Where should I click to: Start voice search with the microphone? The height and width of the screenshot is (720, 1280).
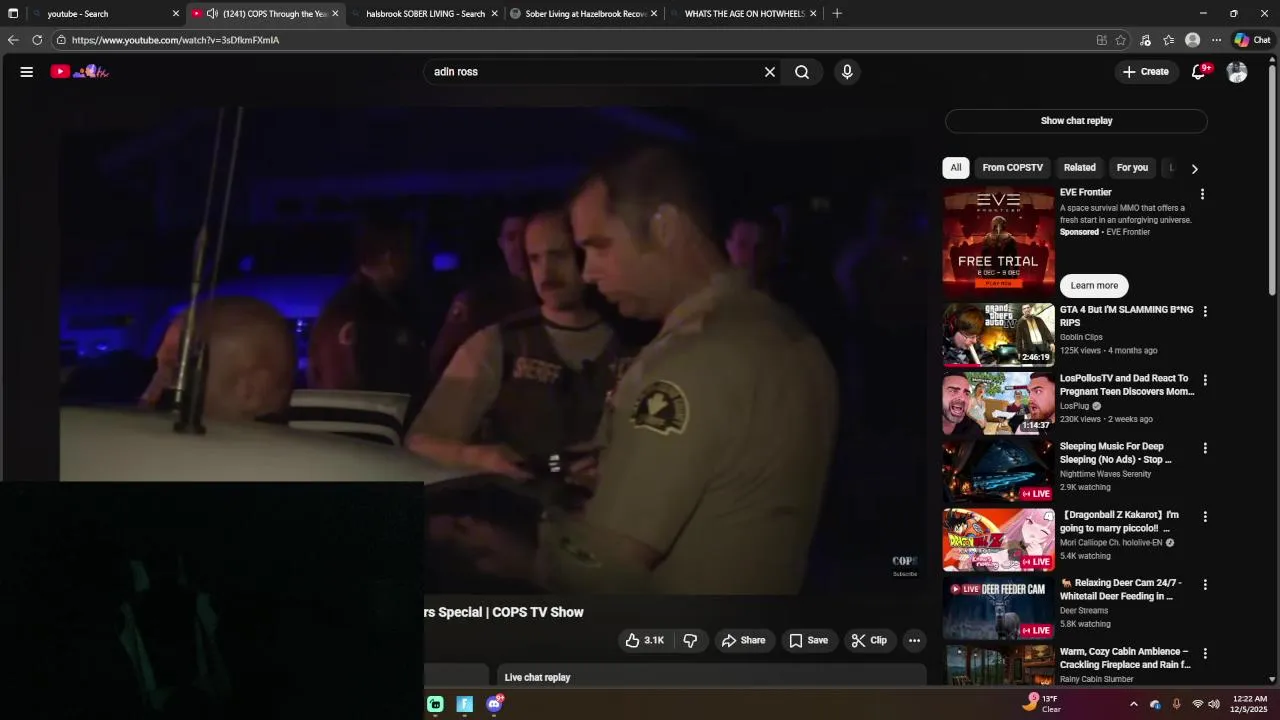(x=847, y=72)
